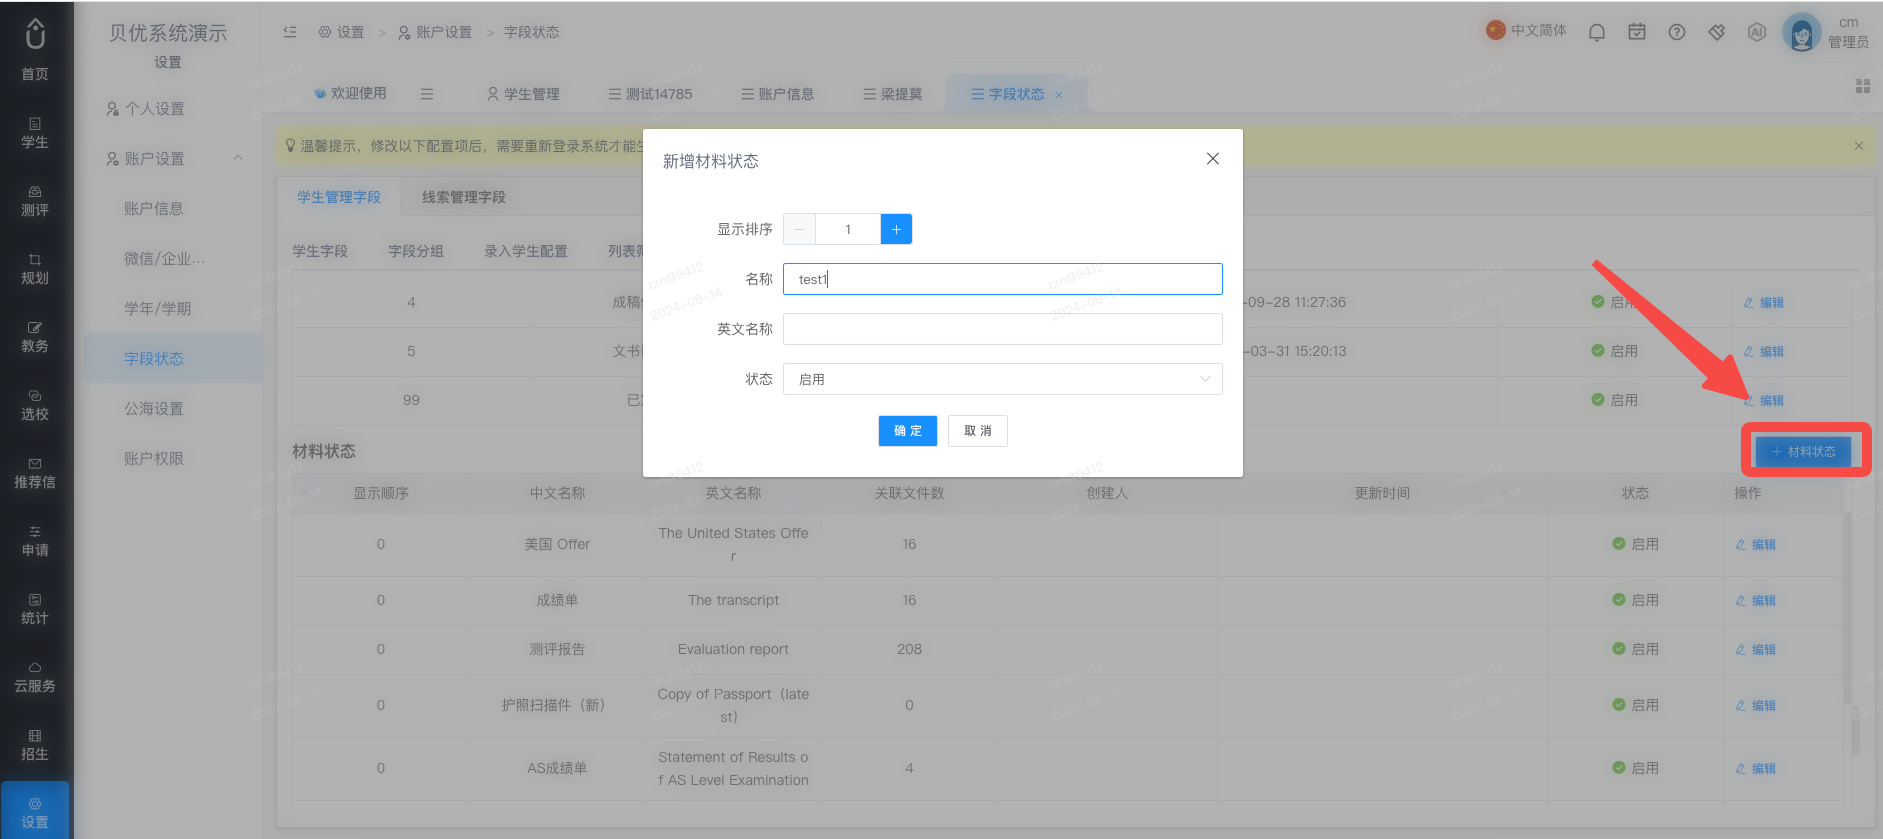
Task: Open the 状态 dropdown showing 启用
Action: (1003, 379)
